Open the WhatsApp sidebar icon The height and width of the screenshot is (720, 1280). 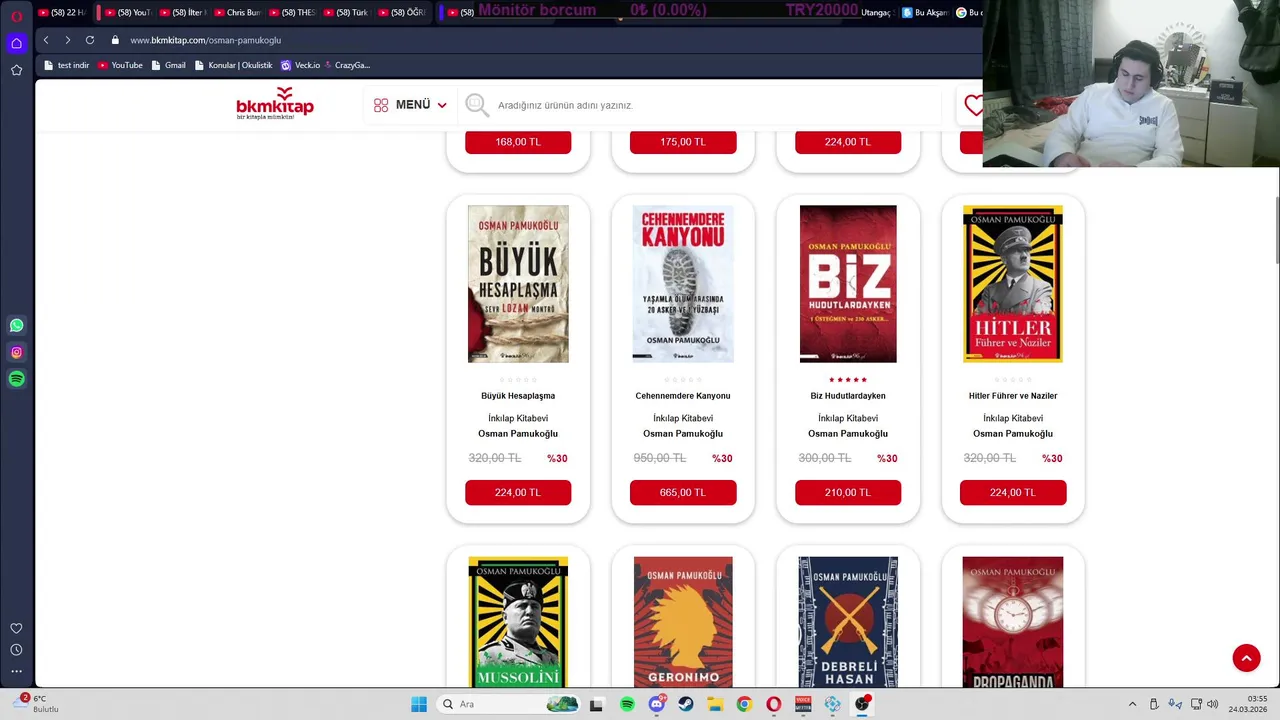(16, 325)
